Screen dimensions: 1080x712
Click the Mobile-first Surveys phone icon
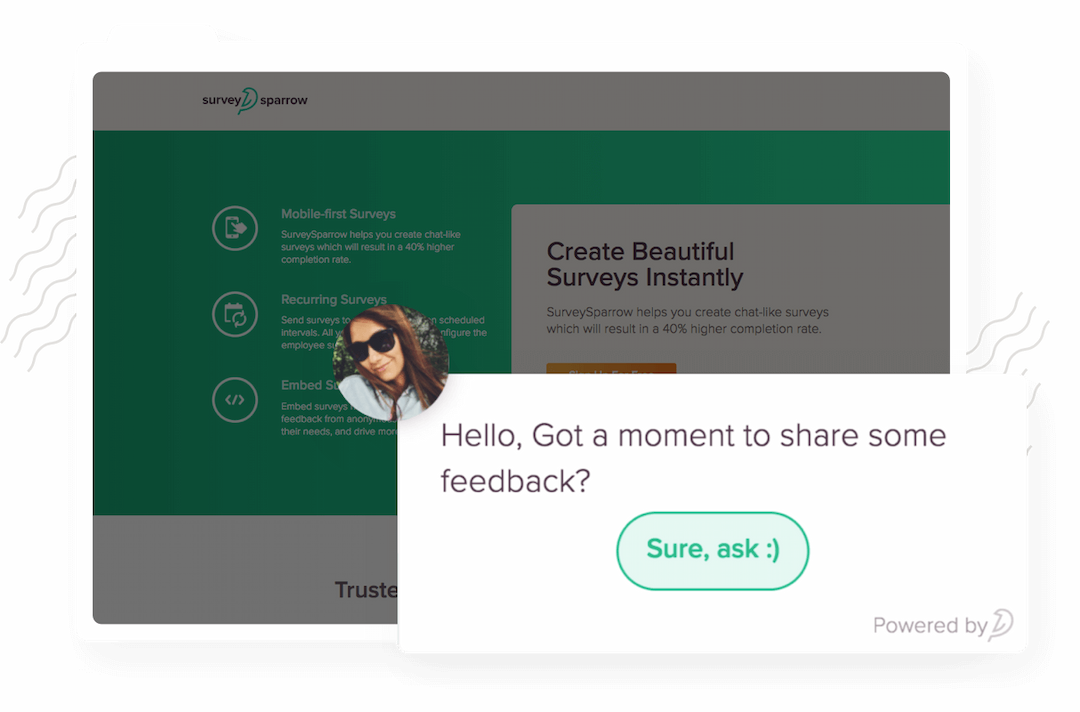(x=236, y=228)
